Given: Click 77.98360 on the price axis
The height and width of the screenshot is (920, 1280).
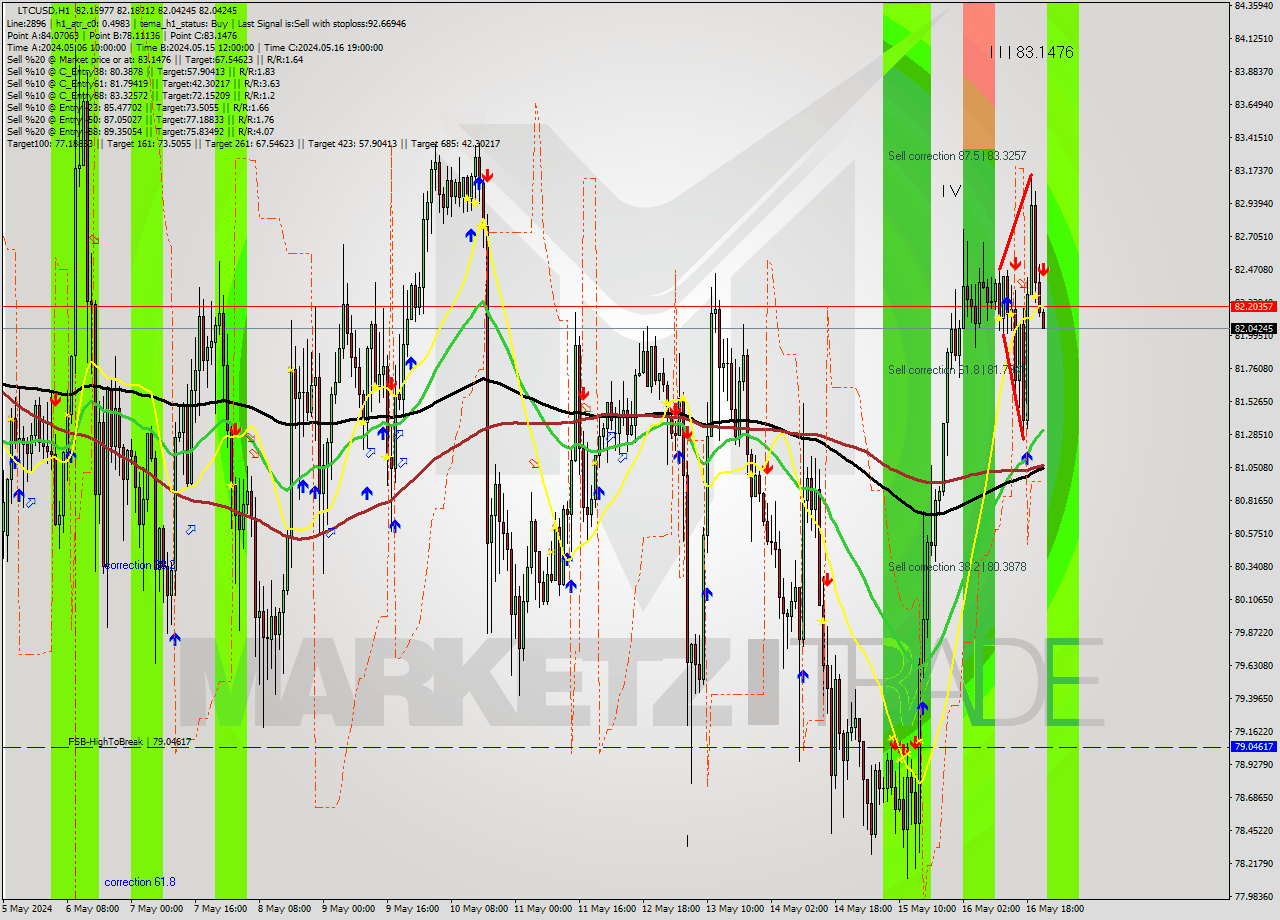Looking at the screenshot, I should tap(1254, 897).
